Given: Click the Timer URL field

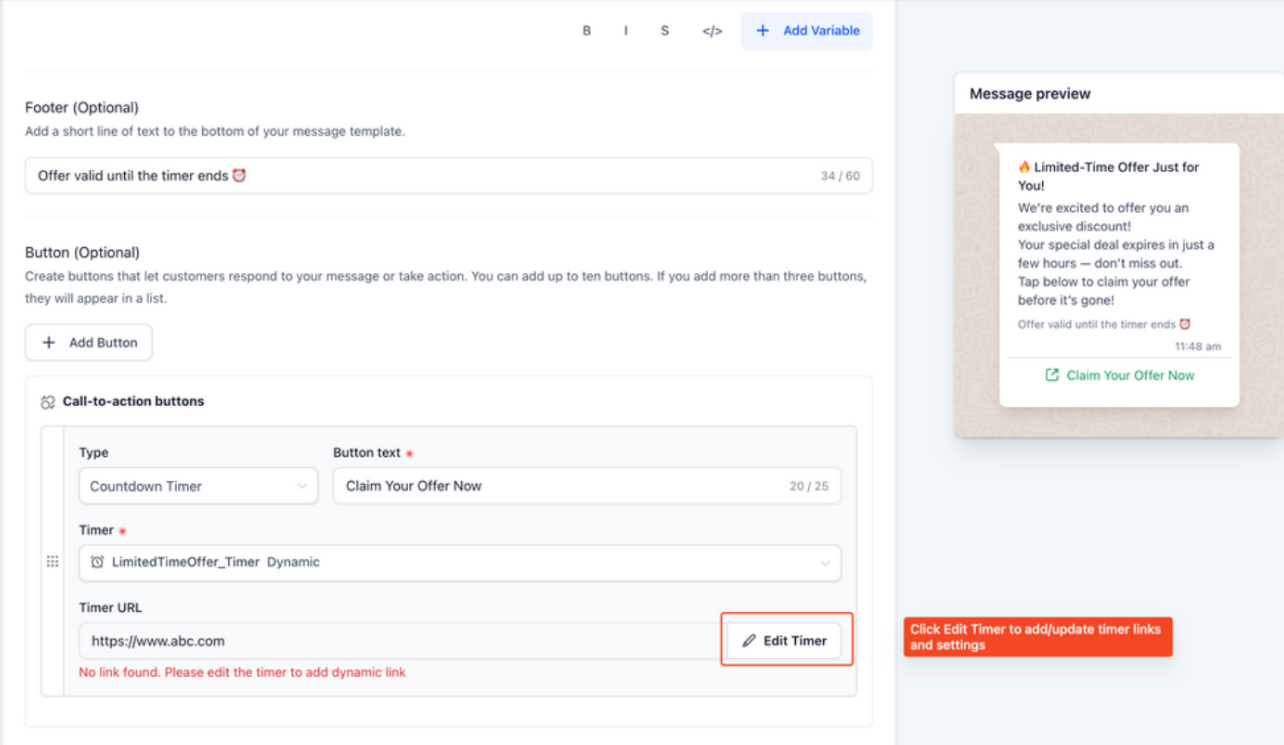Looking at the screenshot, I should coord(400,641).
